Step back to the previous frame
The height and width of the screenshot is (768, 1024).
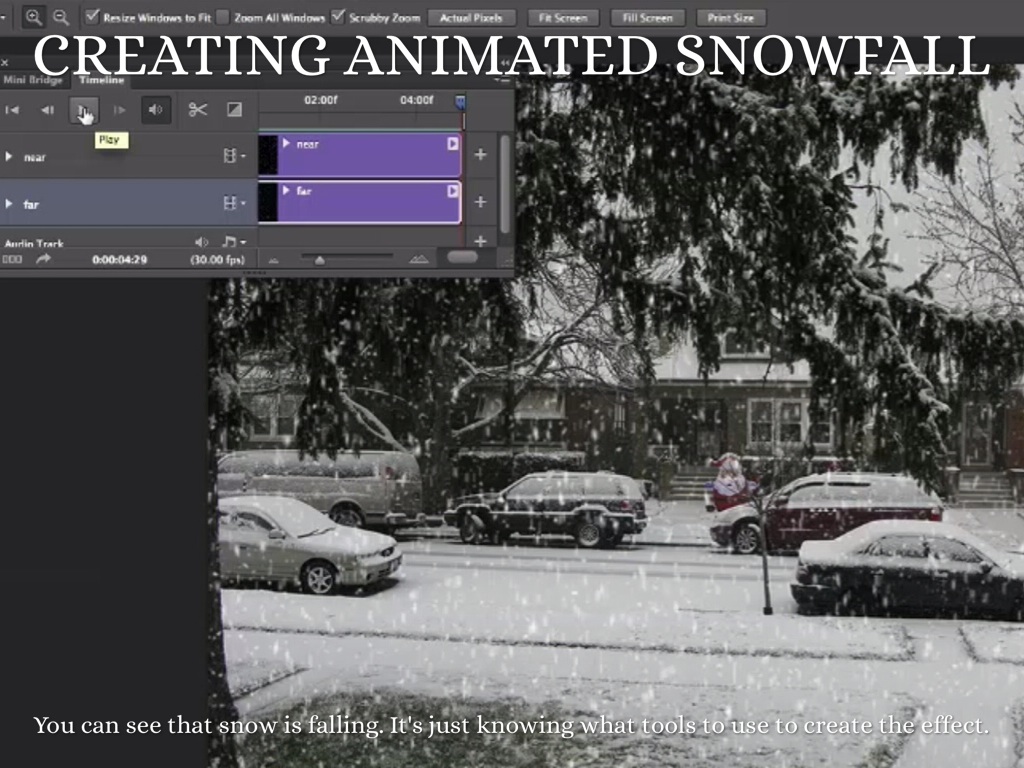click(47, 110)
